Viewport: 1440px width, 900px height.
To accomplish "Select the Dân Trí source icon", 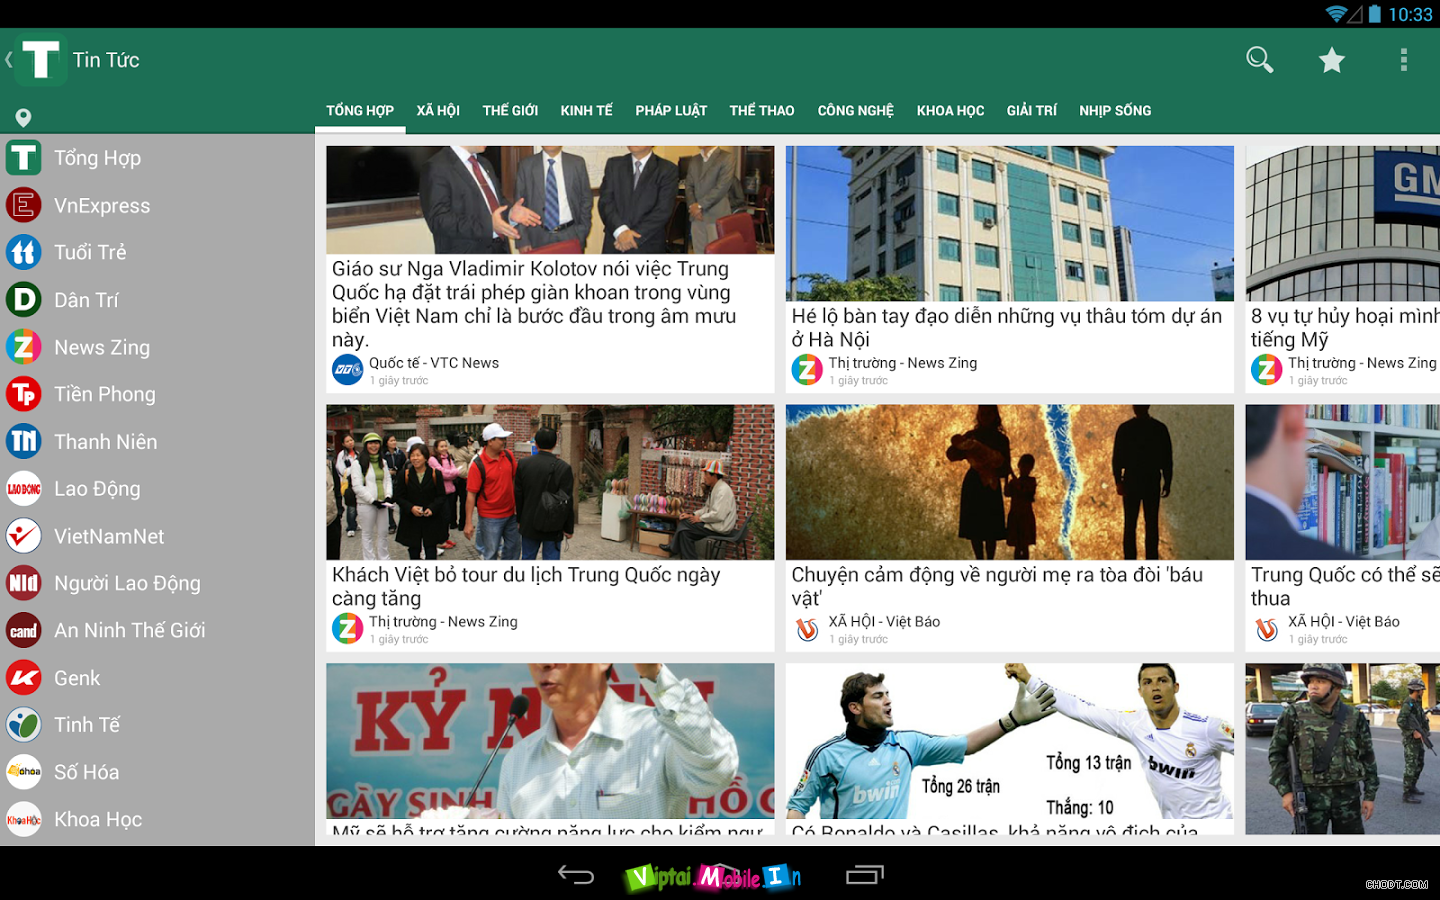I will 24,300.
